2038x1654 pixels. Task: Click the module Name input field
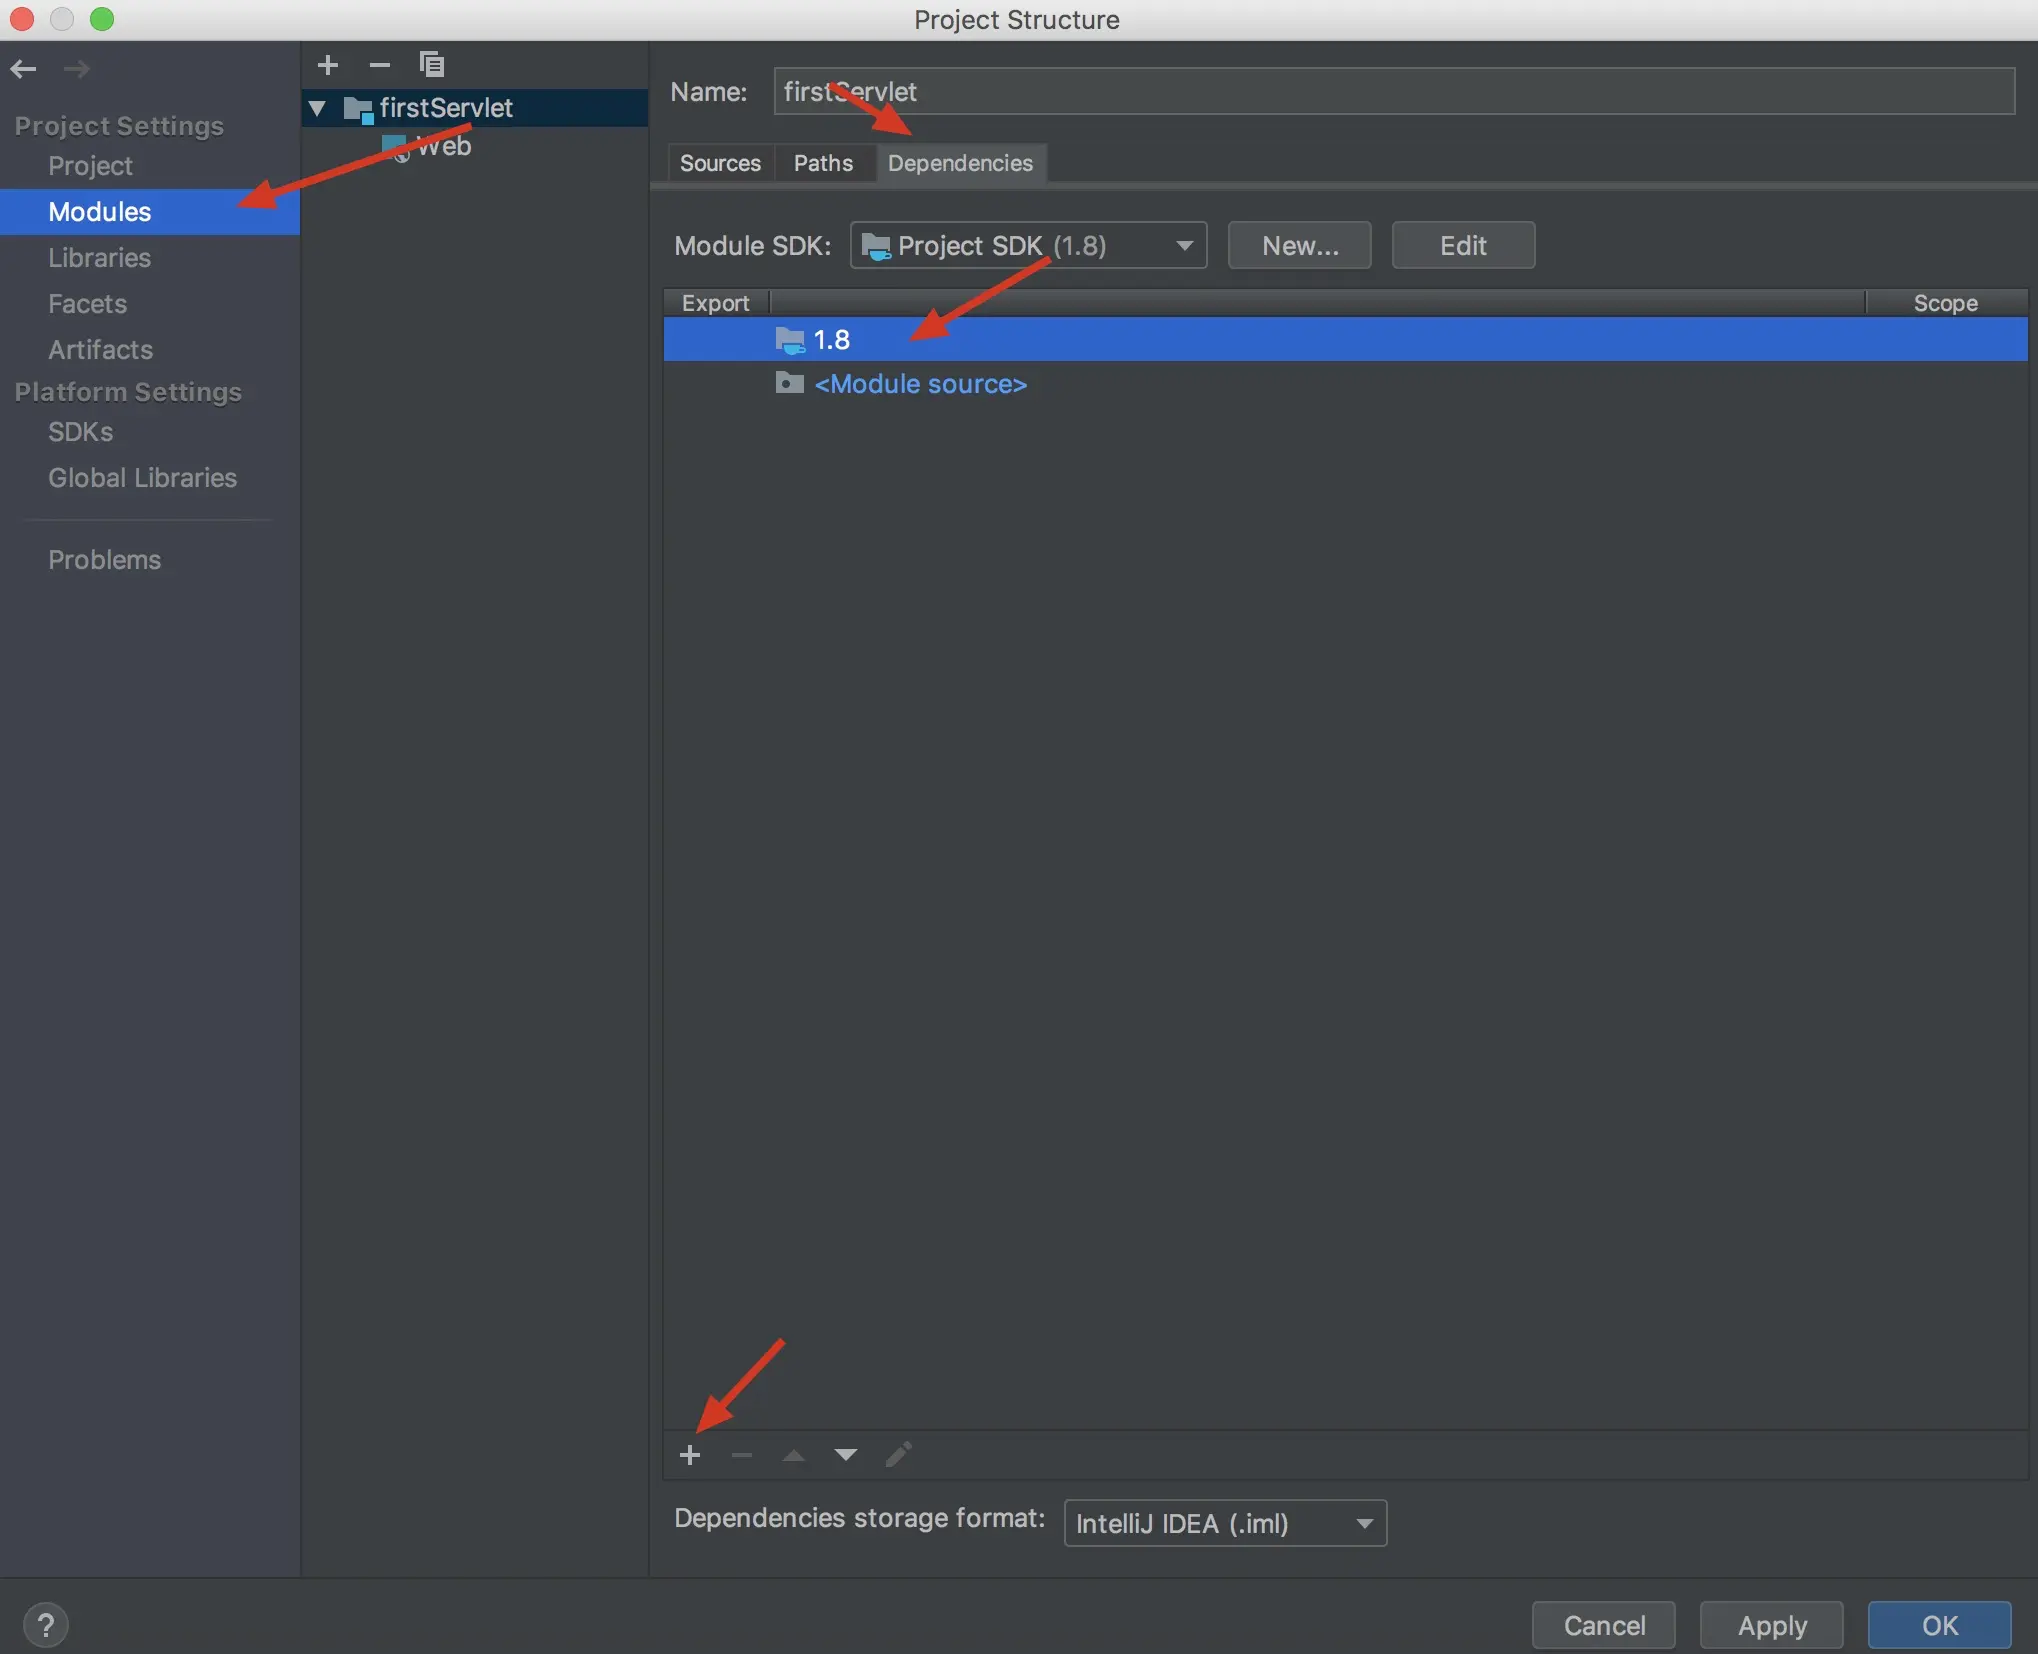(x=1393, y=92)
